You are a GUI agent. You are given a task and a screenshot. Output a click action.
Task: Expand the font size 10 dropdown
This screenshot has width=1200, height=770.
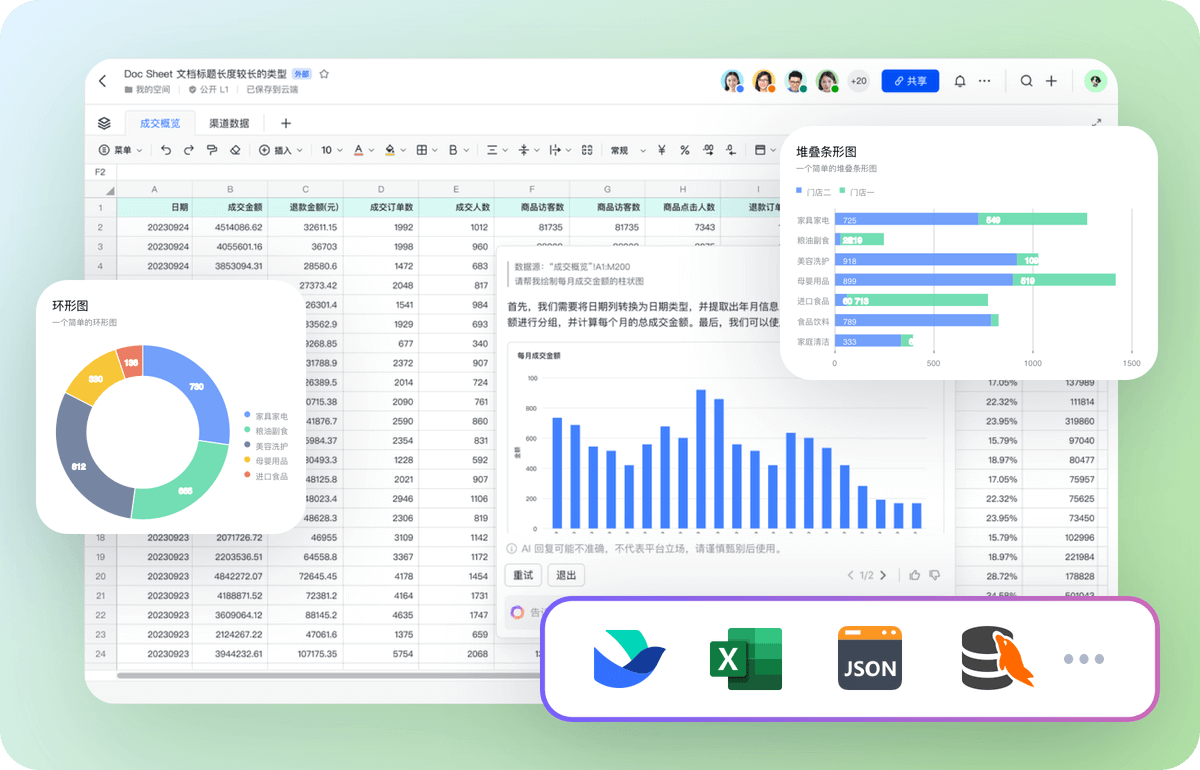coord(332,150)
